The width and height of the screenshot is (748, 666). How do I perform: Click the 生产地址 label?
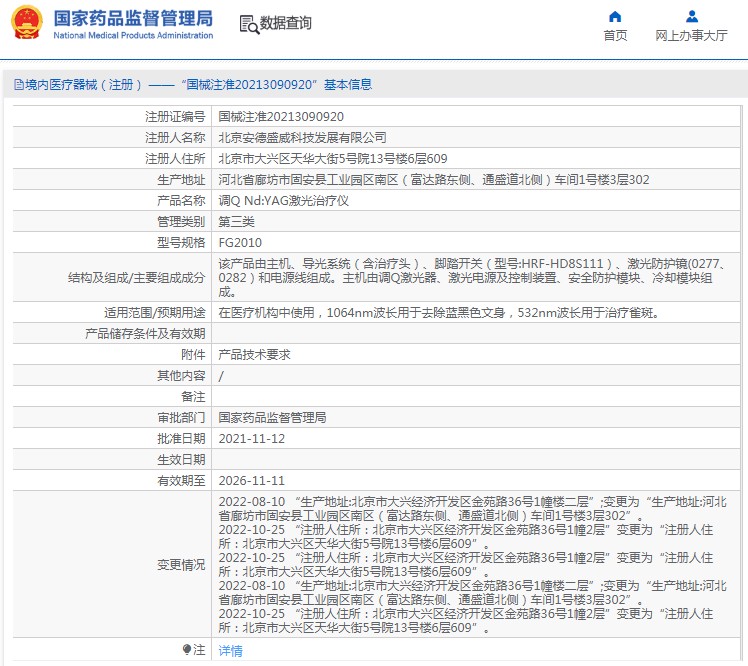pos(181,180)
